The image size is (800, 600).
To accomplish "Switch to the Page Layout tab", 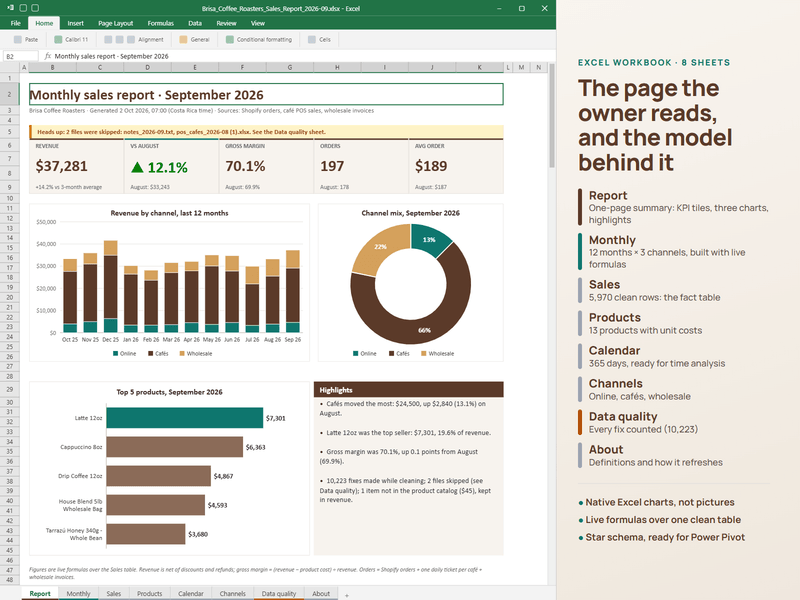I will [x=115, y=23].
